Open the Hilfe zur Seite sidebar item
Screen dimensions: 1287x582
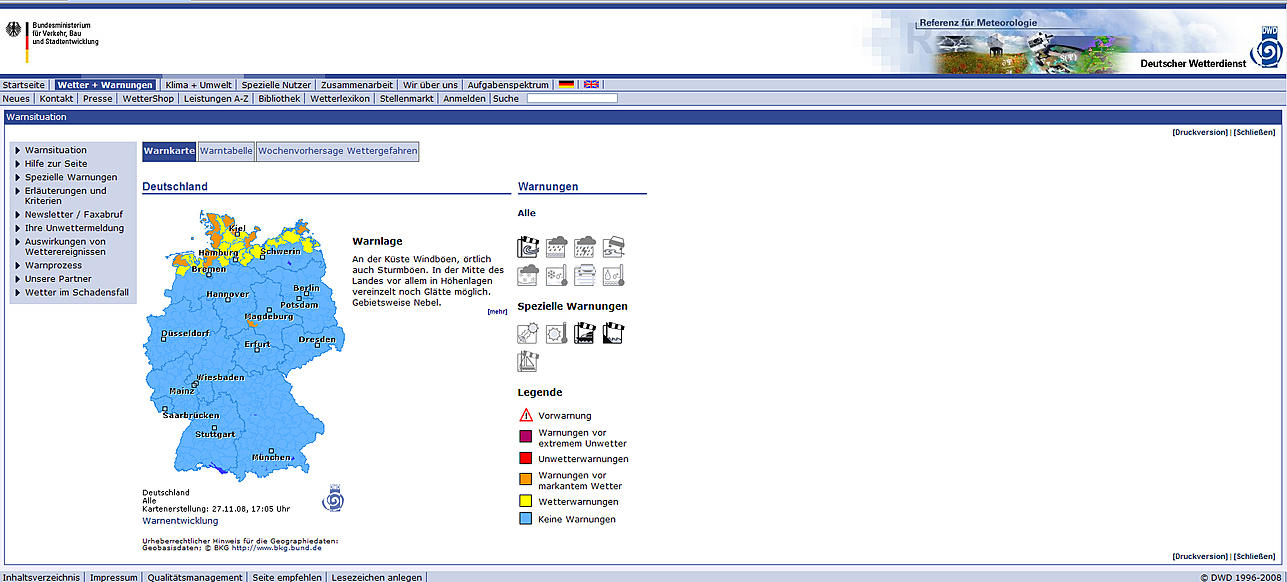(55, 163)
